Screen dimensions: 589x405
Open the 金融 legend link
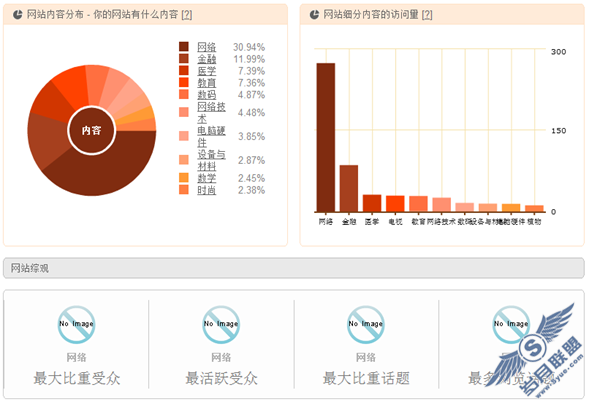click(x=207, y=59)
